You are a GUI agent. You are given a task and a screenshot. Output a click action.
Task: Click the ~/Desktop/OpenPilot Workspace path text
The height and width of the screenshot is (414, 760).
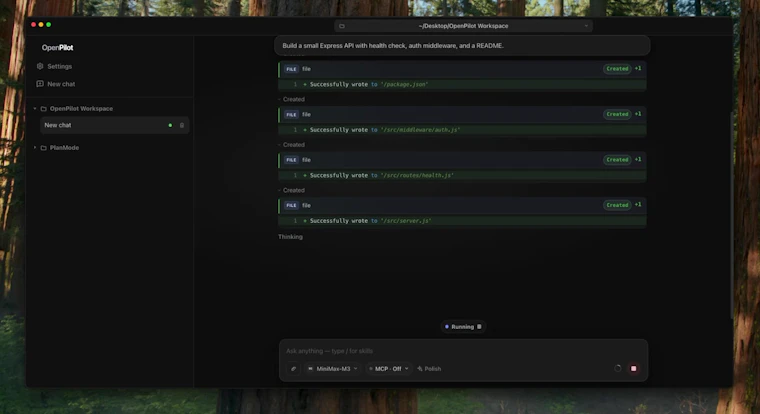[463, 26]
